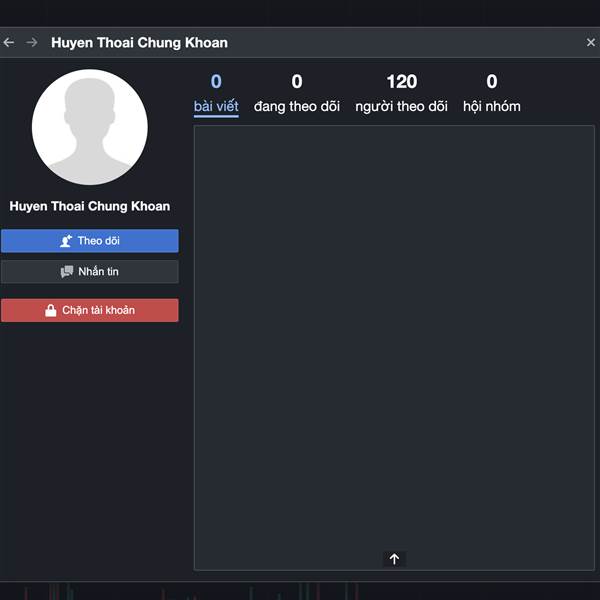Jump to top with the up-arrow button
The width and height of the screenshot is (600, 600).
point(395,559)
